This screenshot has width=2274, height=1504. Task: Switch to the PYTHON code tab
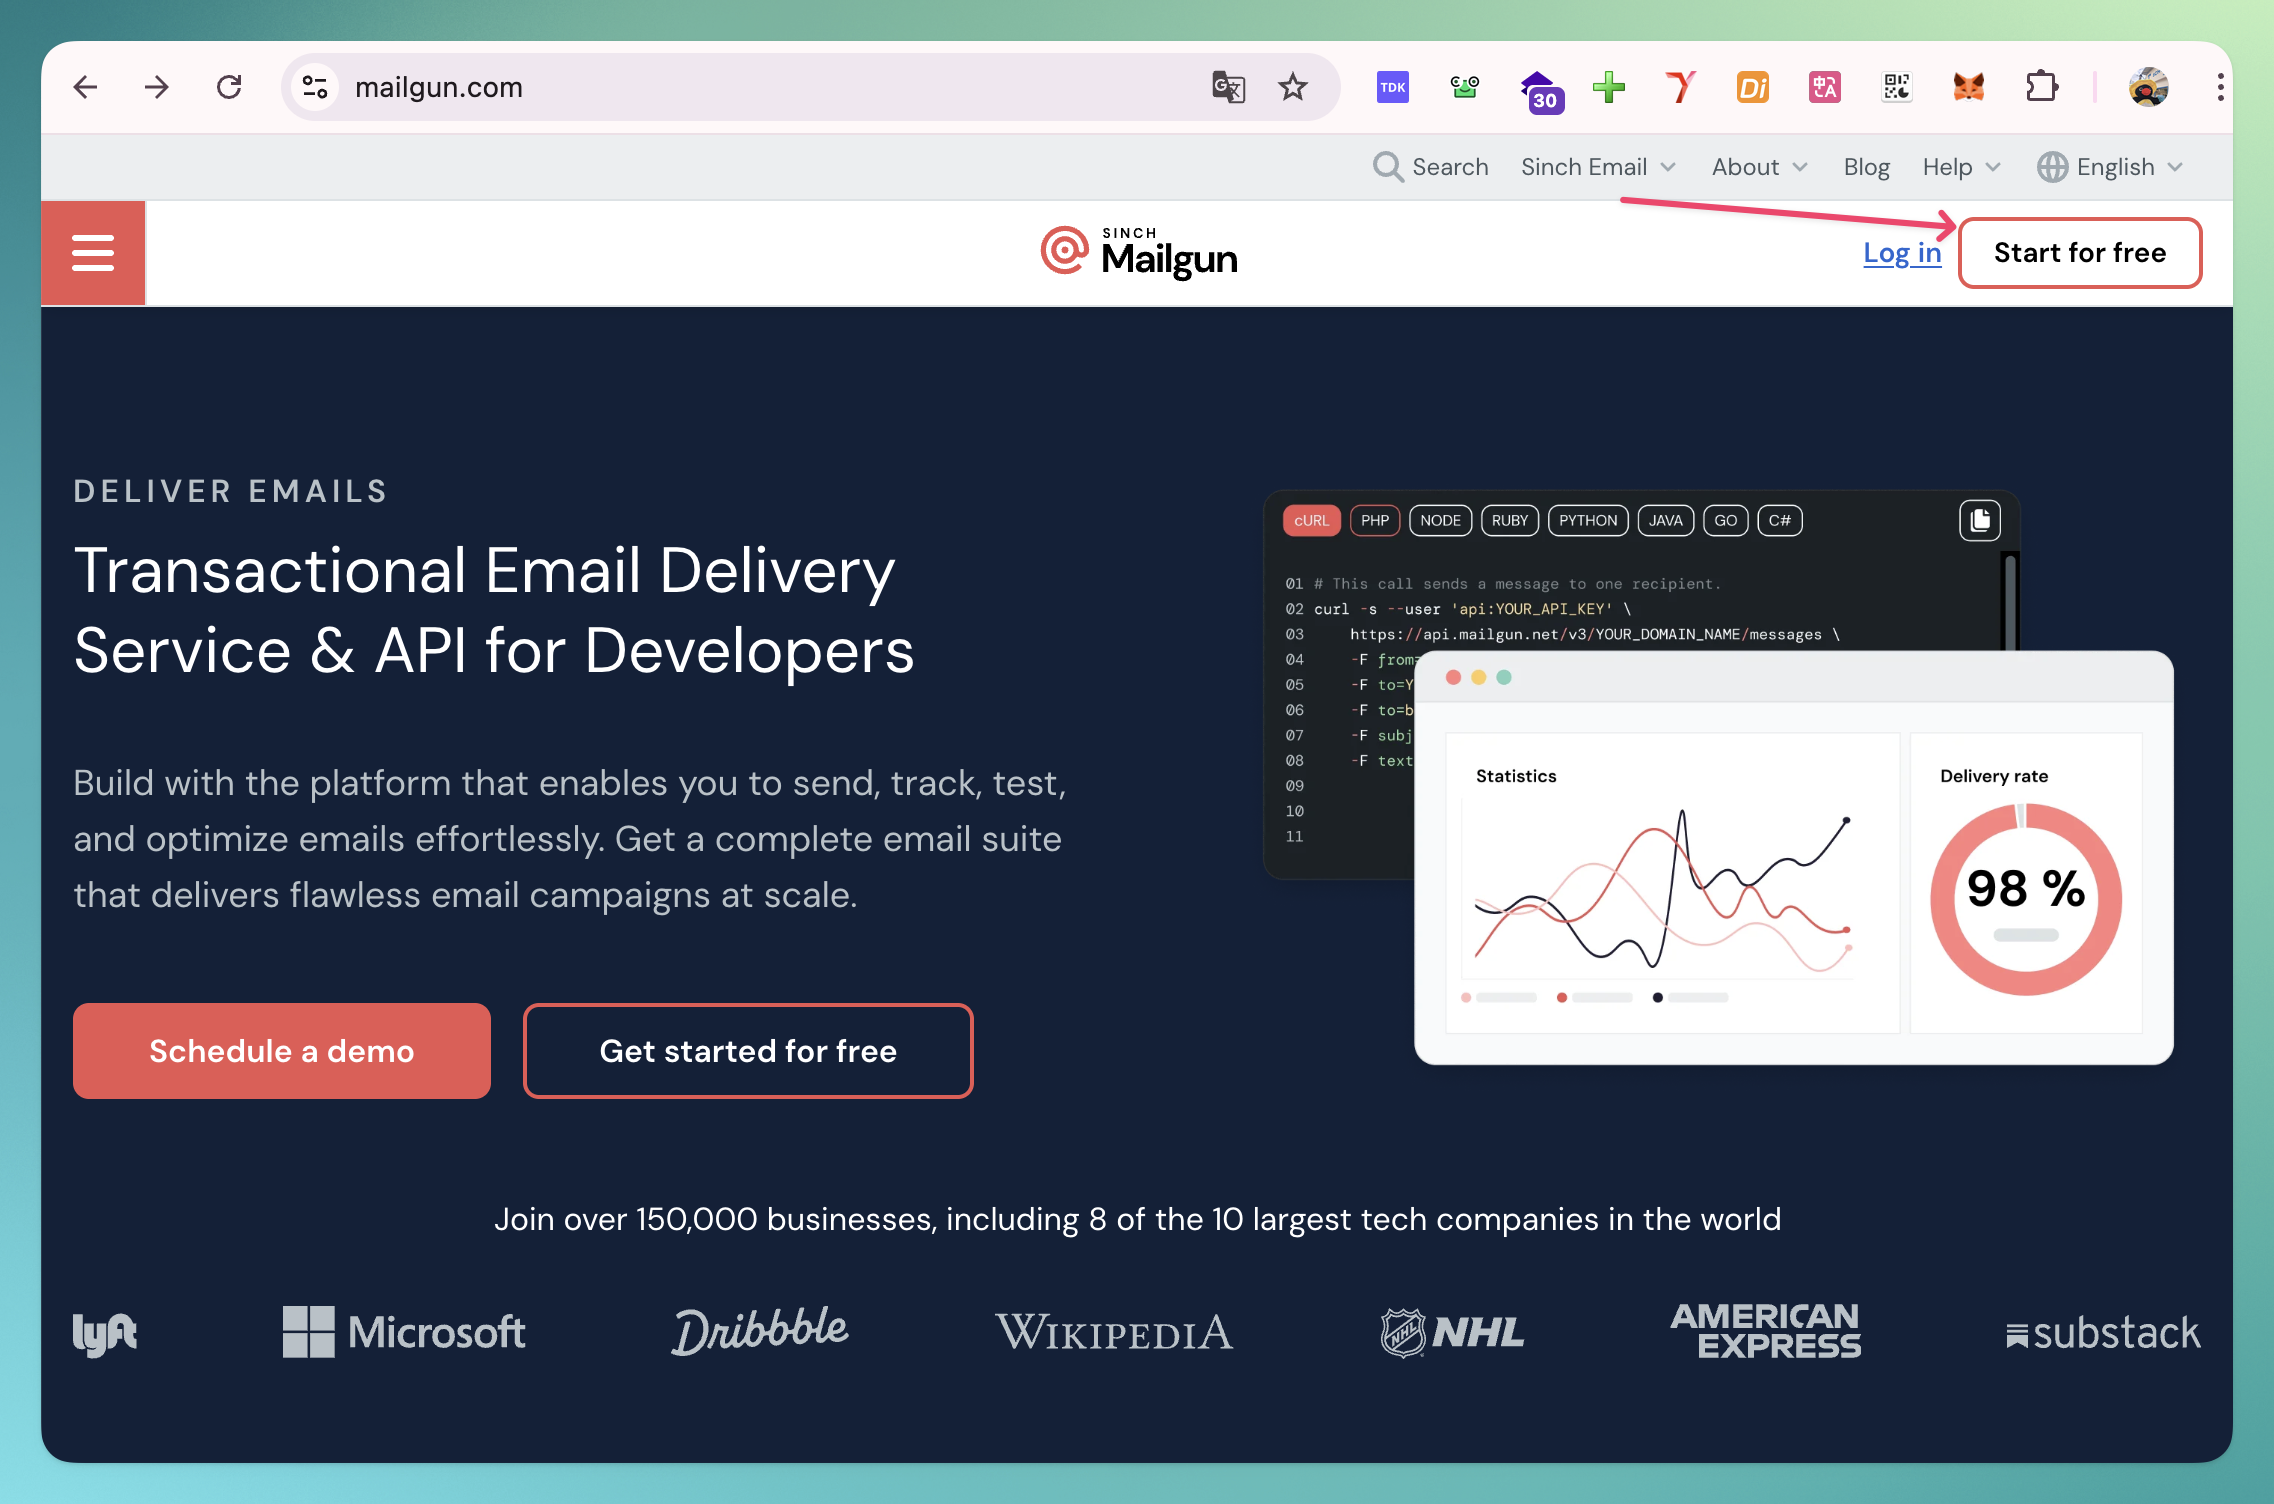click(1587, 520)
